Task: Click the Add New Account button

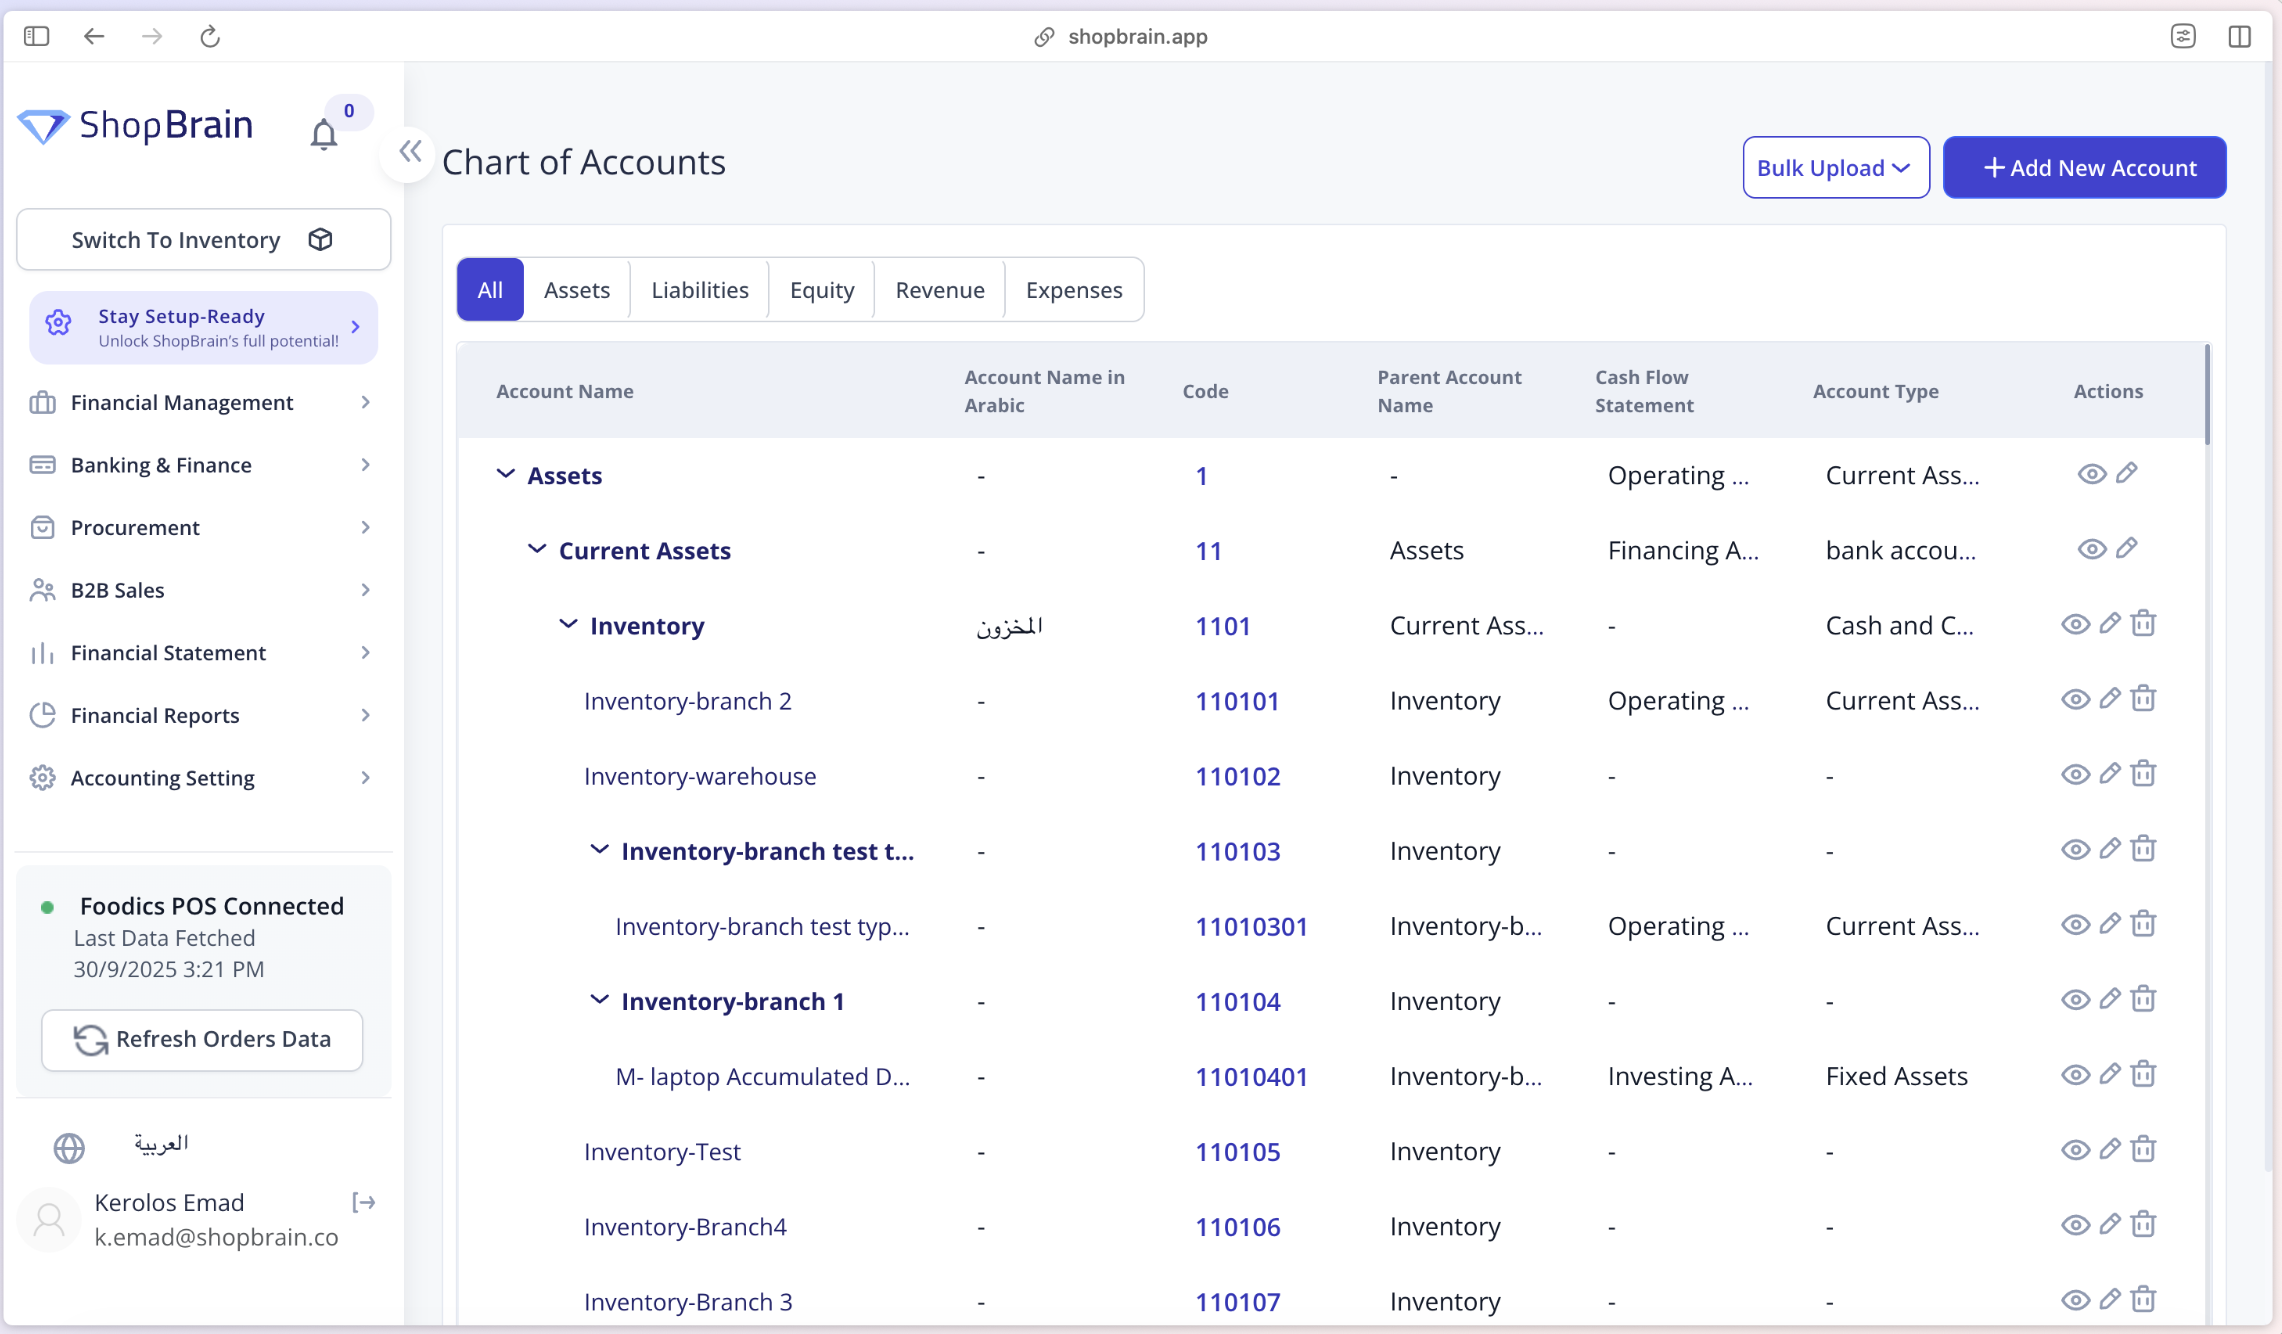Action: tap(2084, 167)
